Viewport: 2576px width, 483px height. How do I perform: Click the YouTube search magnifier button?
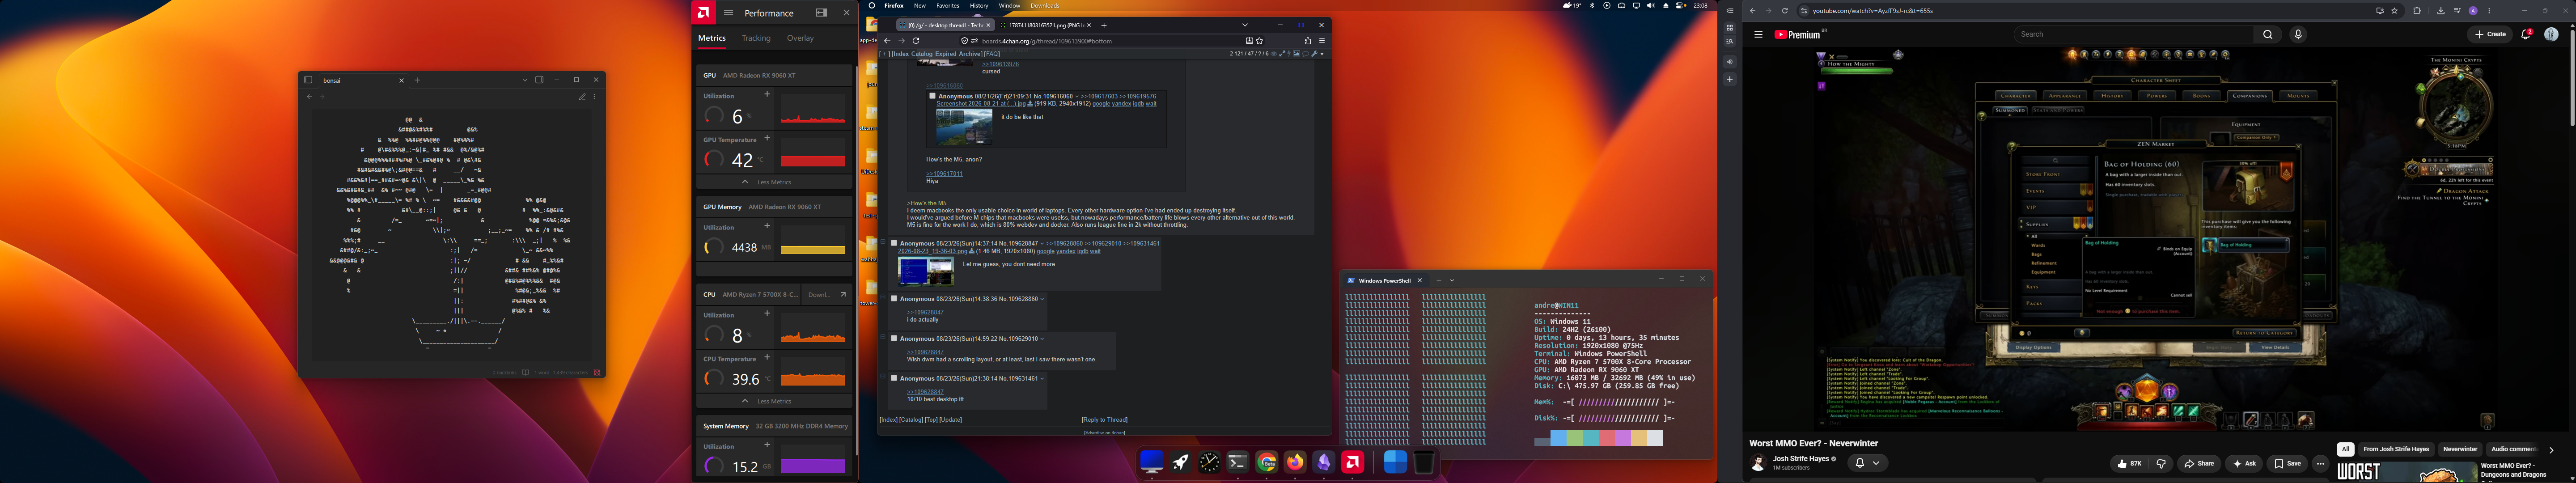pyautogui.click(x=2268, y=34)
